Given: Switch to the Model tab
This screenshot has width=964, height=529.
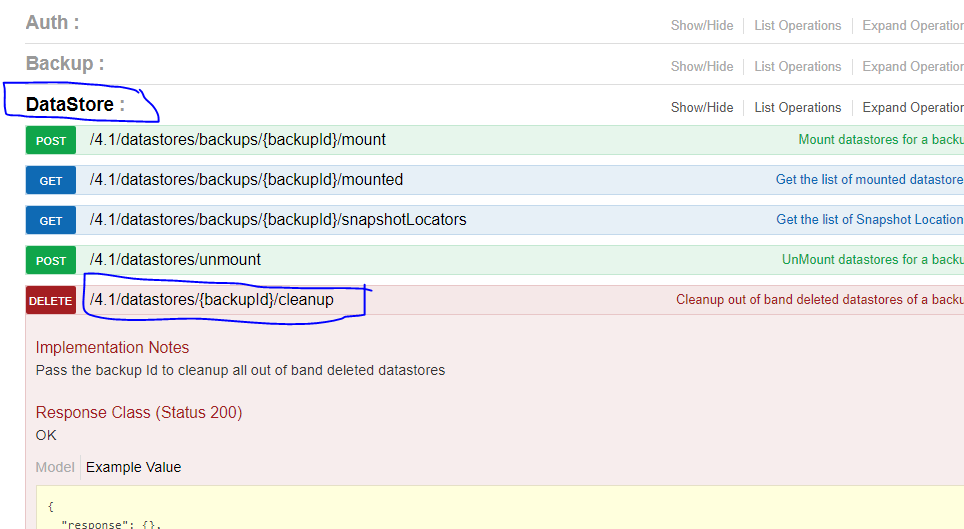Looking at the screenshot, I should pos(55,467).
